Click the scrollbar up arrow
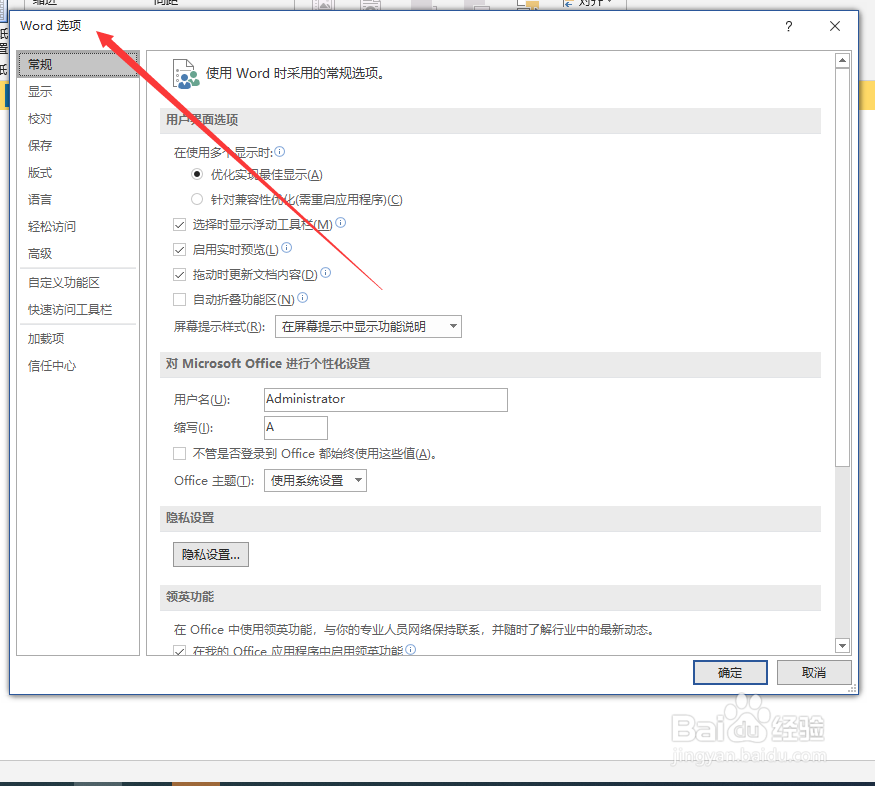Screen dimensions: 875x786 843,60
